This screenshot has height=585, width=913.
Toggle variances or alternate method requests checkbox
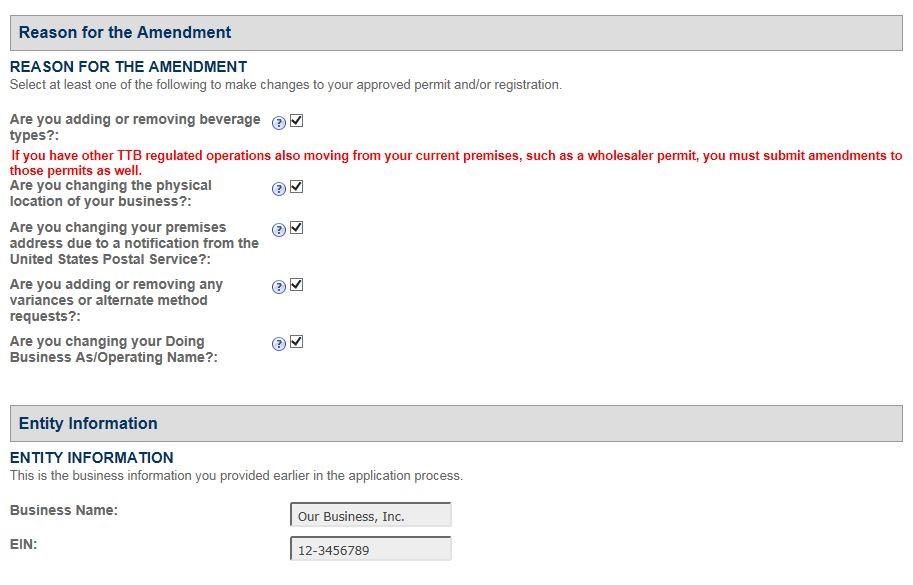pyautogui.click(x=296, y=285)
